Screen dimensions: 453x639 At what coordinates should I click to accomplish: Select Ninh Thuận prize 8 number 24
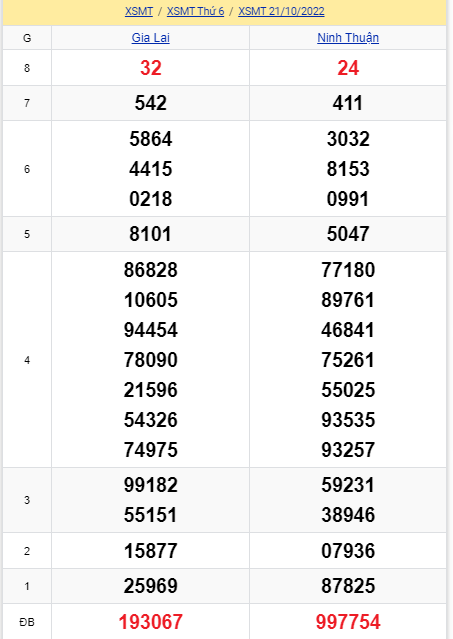pyautogui.click(x=348, y=68)
